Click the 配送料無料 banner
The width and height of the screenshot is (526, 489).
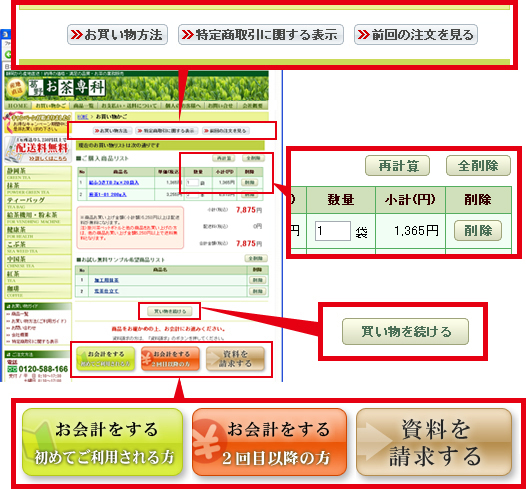(38, 149)
